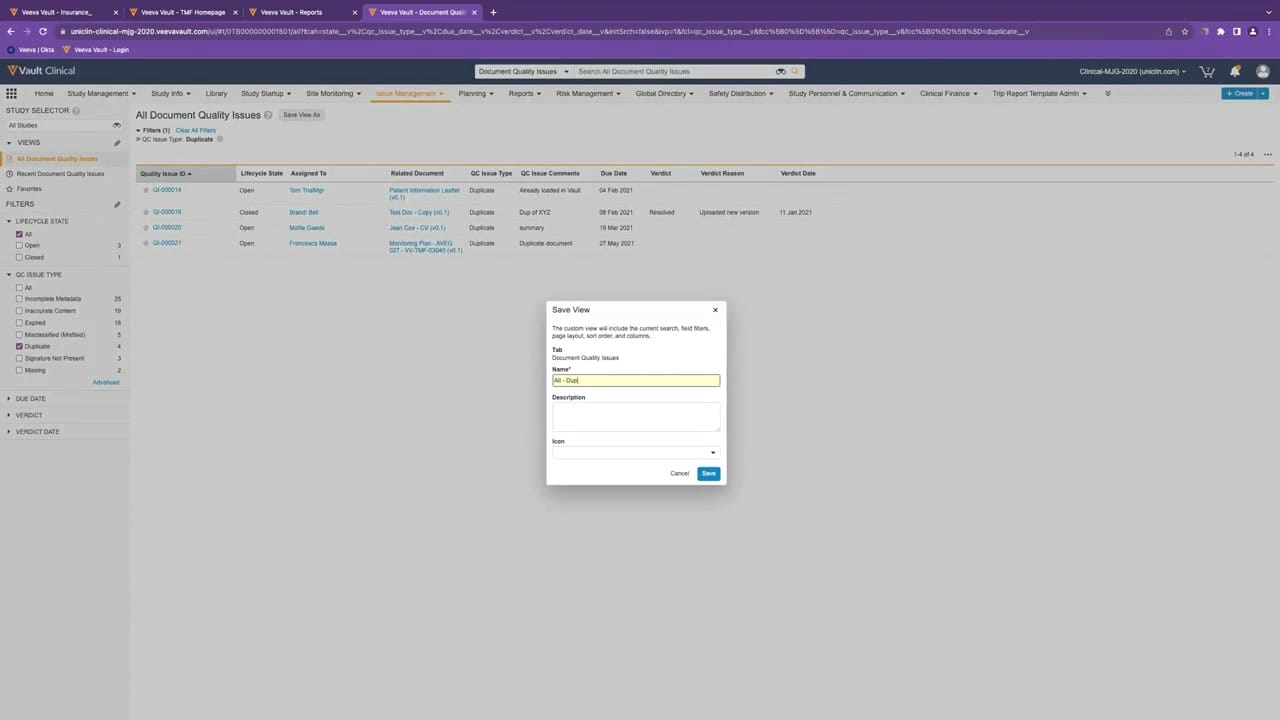Open the Document Quality Issues search scope dropdown
The image size is (1280, 720).
(x=523, y=72)
